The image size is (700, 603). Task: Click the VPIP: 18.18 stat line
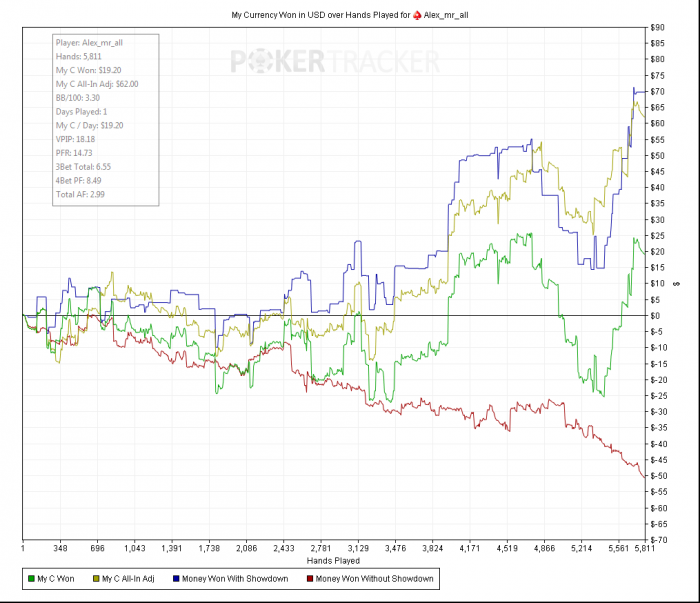click(75, 139)
